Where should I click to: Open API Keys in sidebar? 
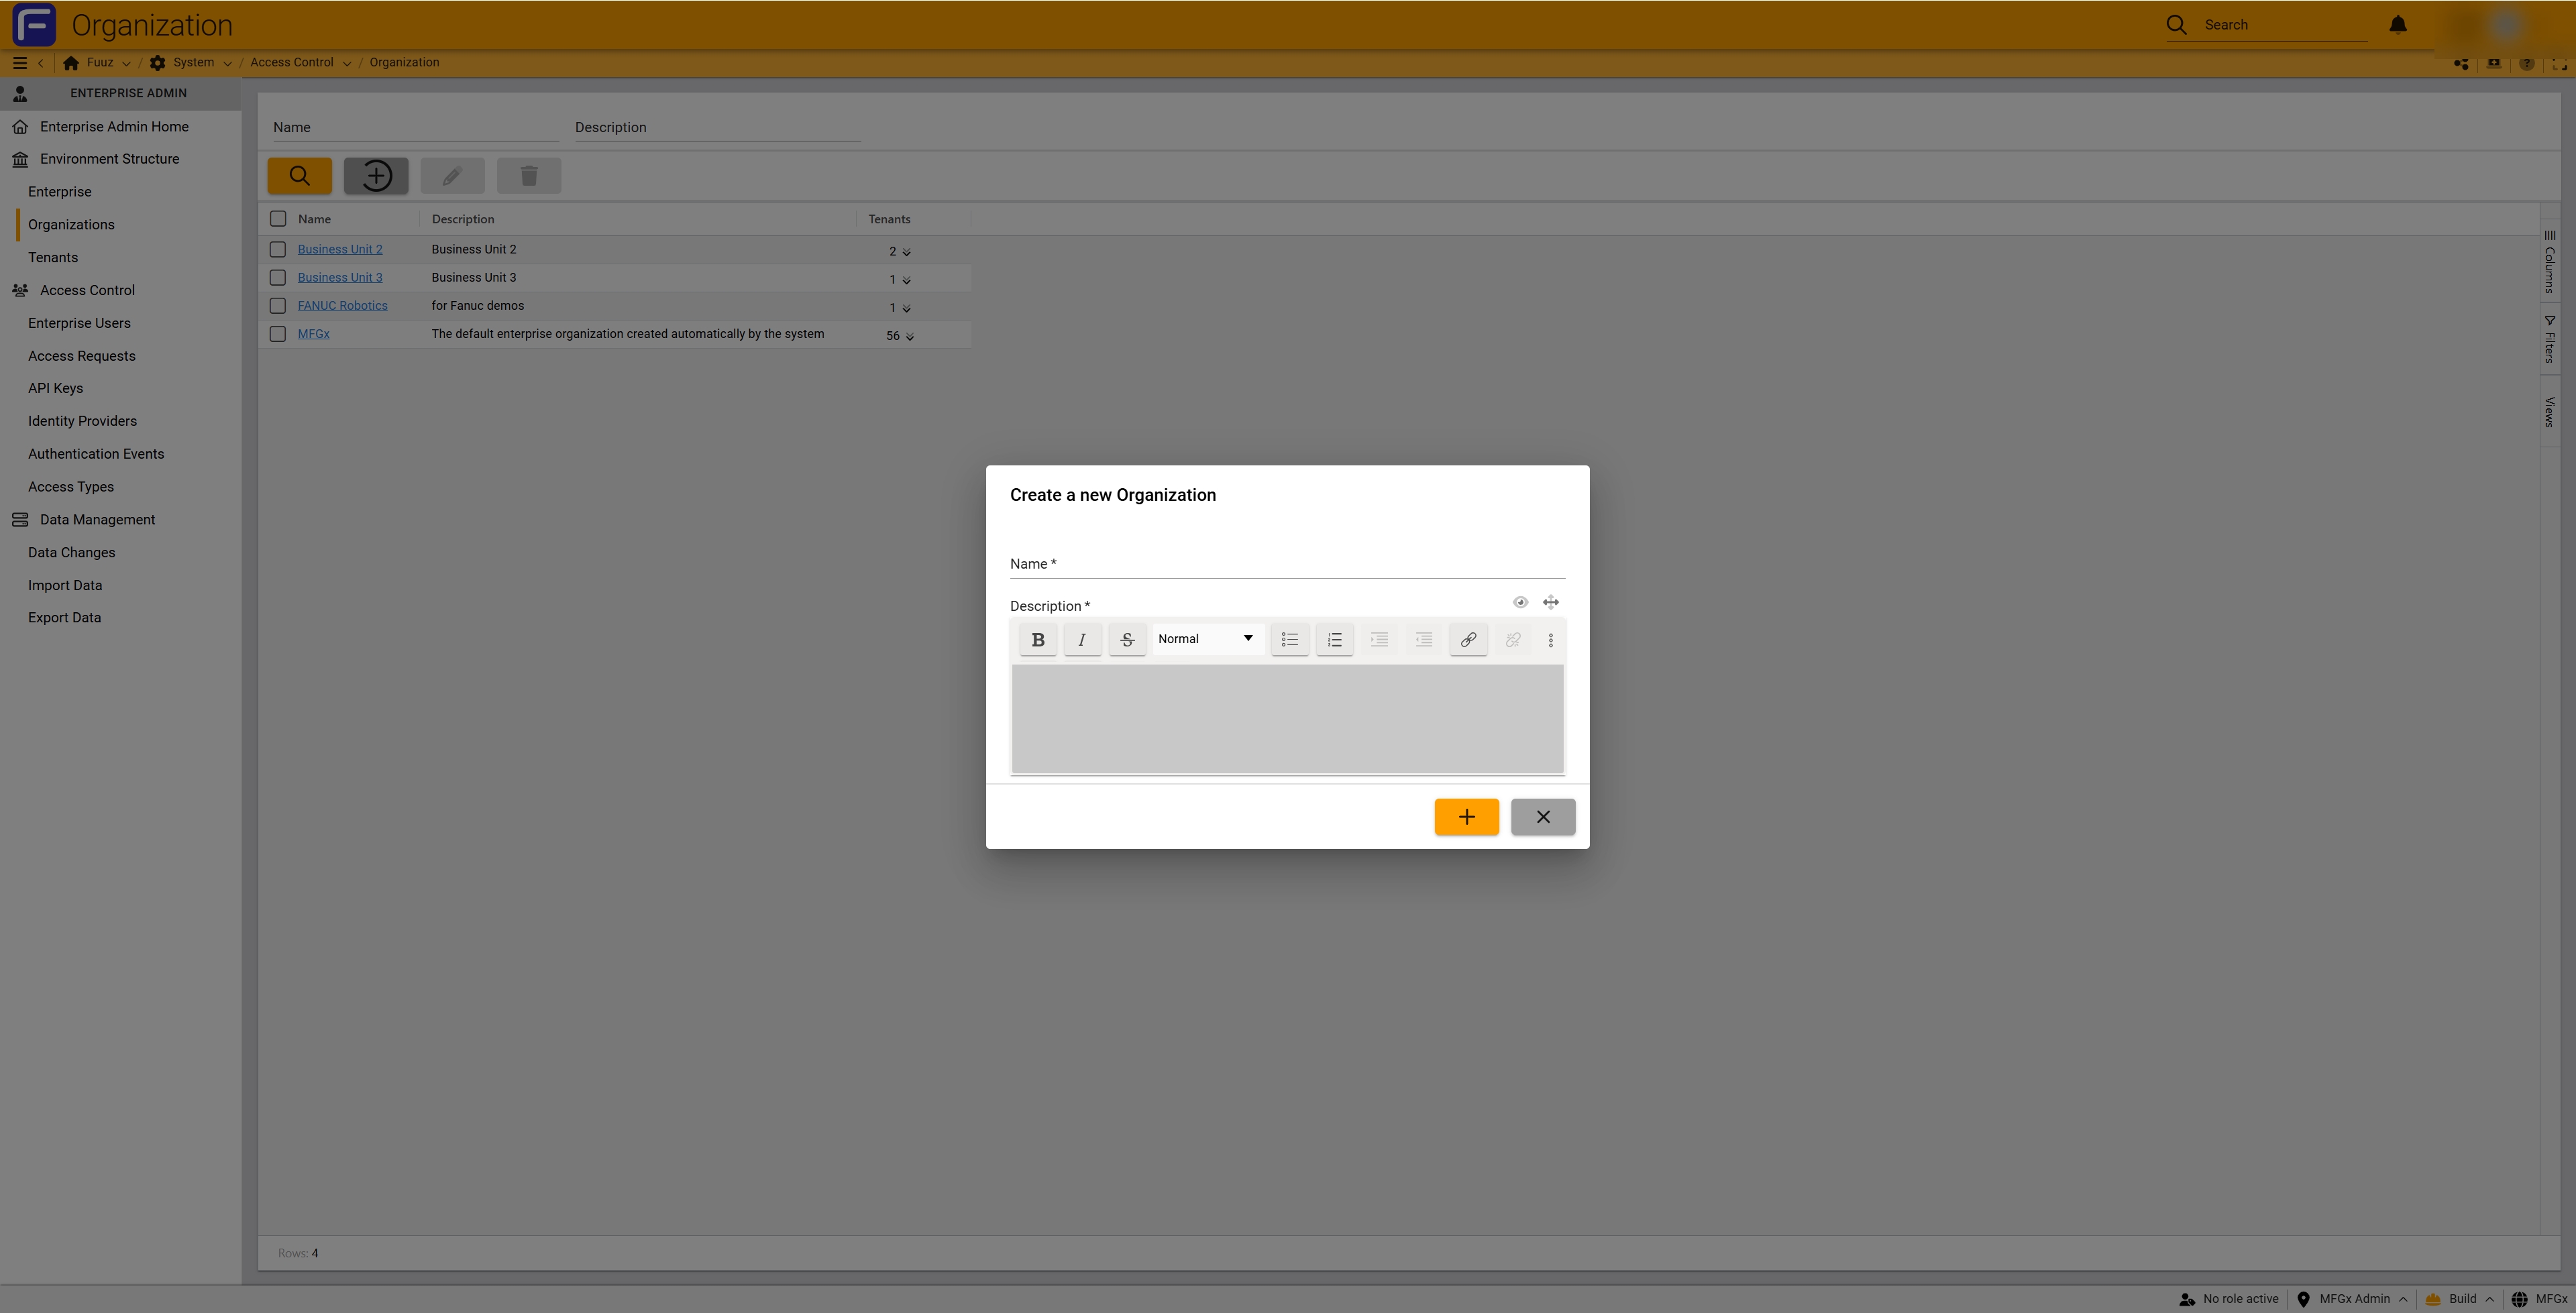click(55, 388)
